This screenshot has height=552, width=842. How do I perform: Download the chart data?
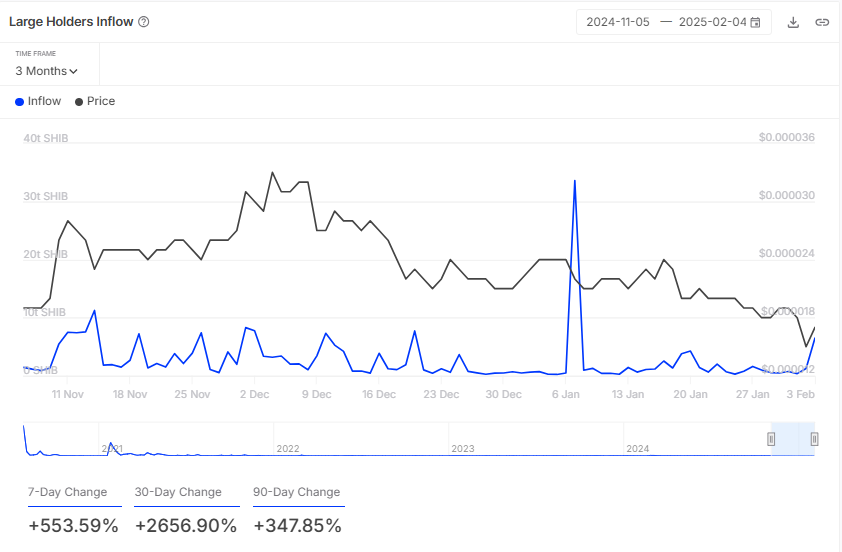click(793, 22)
